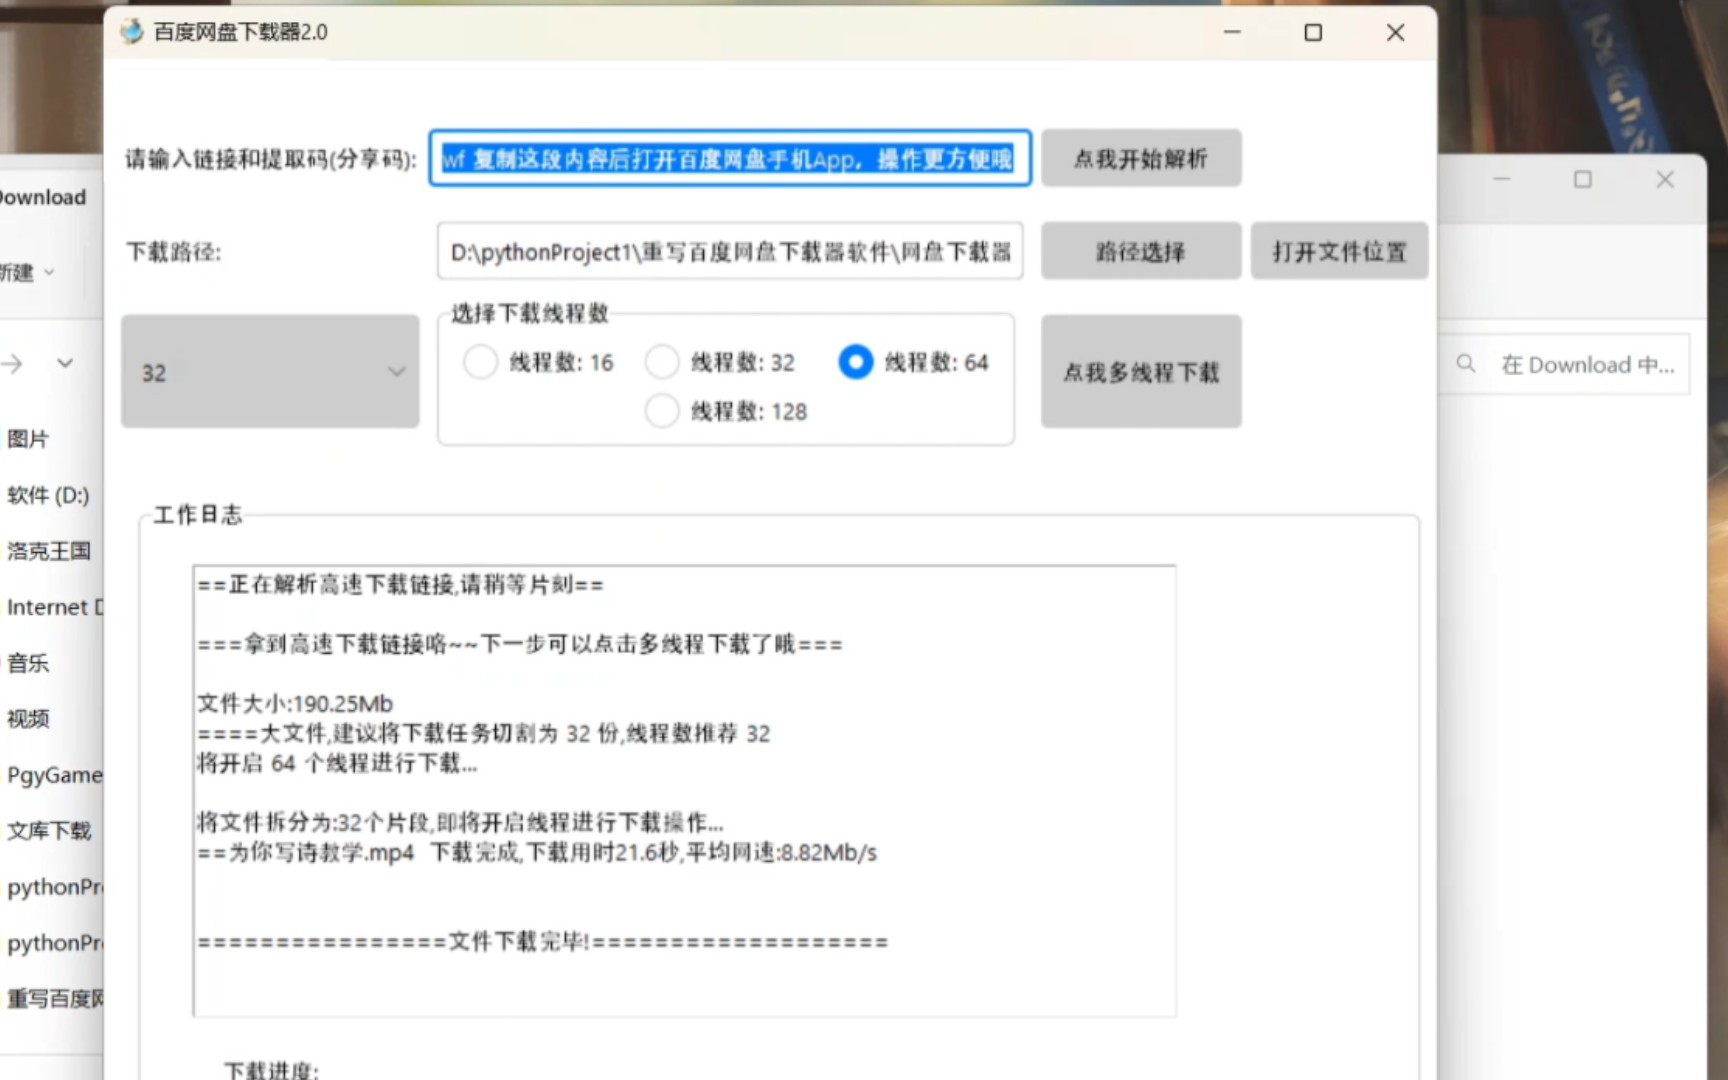1728x1080 pixels.
Task: Open 文库下载 folder in sidebar
Action: pos(49,831)
